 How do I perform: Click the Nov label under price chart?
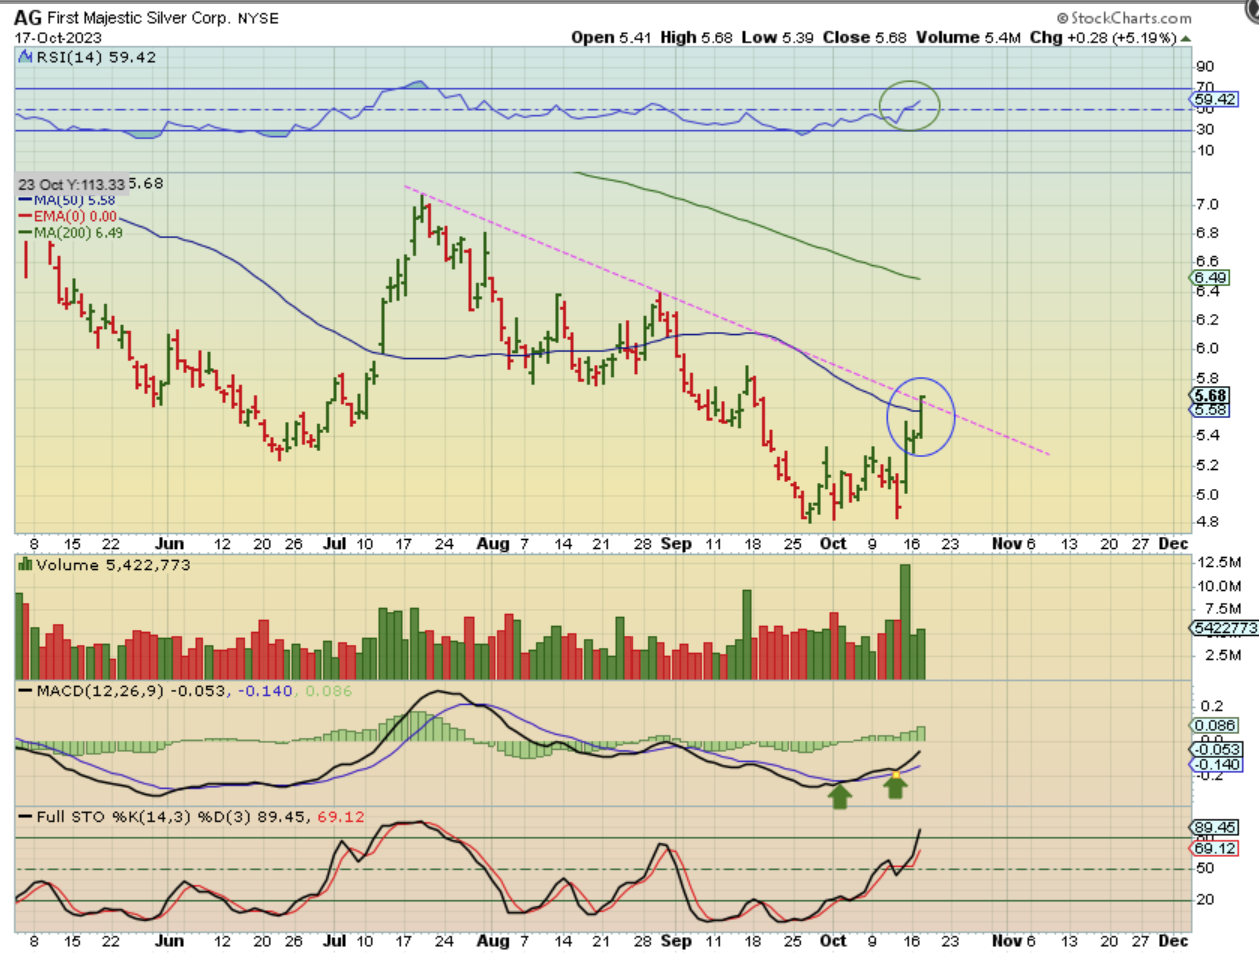1006,544
